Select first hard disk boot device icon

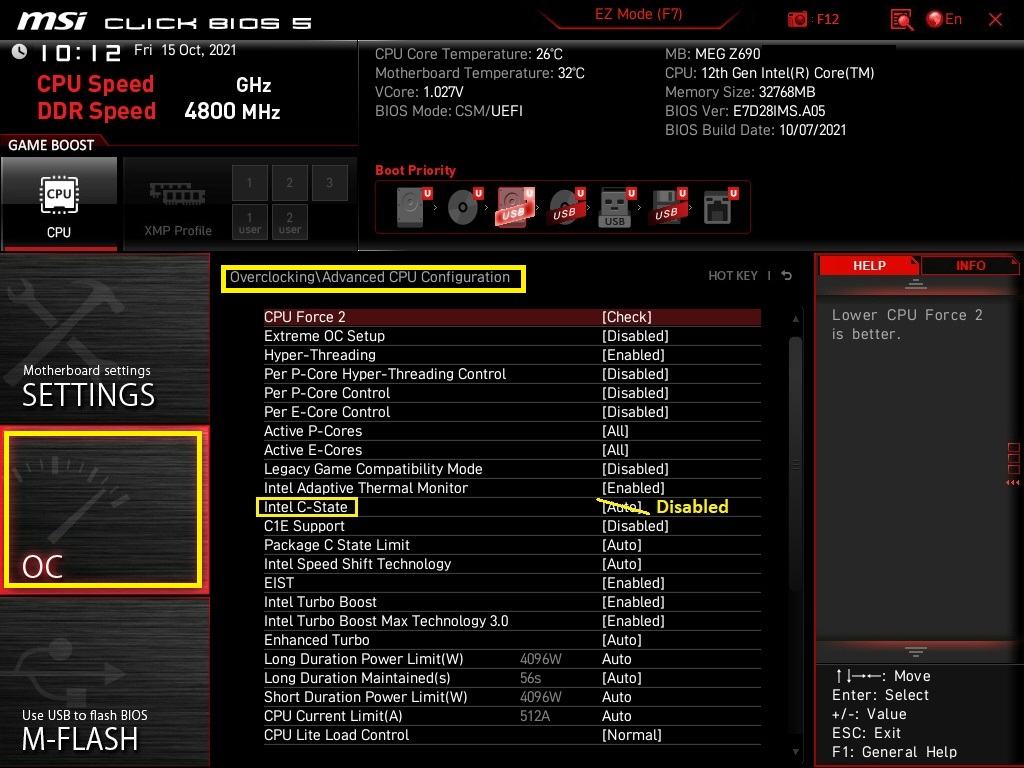pyautogui.click(x=413, y=207)
